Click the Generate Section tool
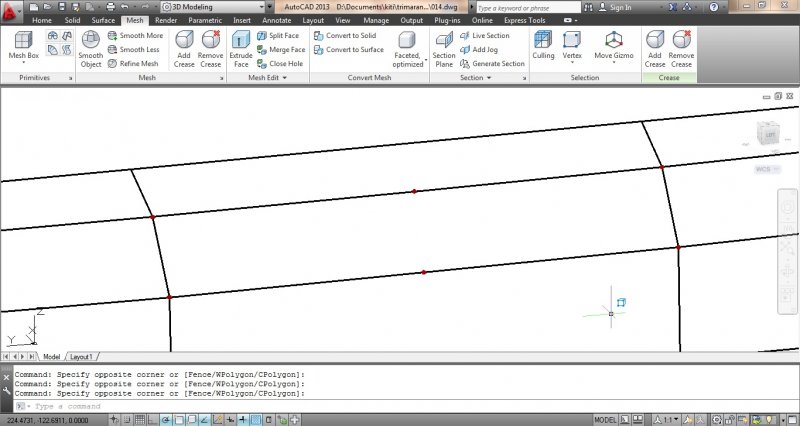The width and height of the screenshot is (800, 426). click(492, 64)
